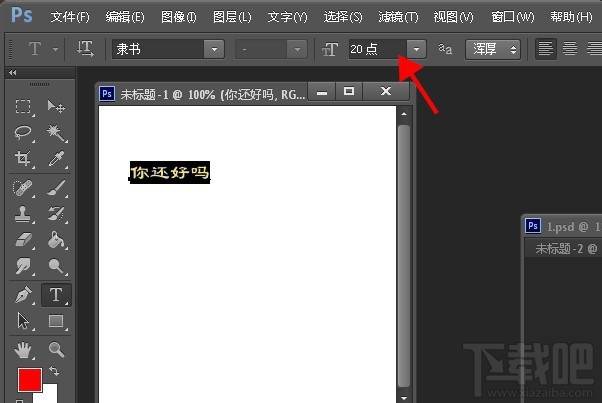Select the Dodge tool
Image resolution: width=602 pixels, height=403 pixels.
(56, 266)
